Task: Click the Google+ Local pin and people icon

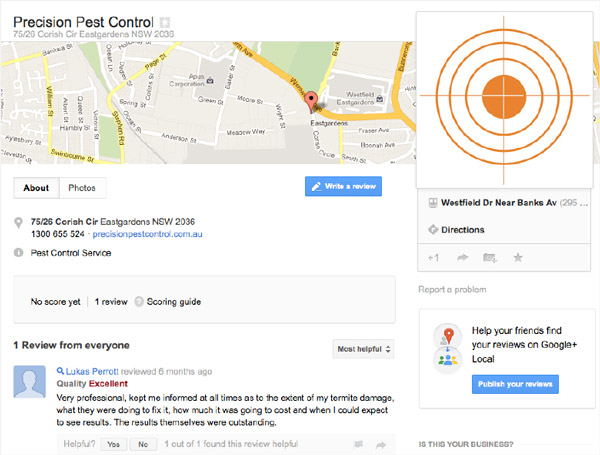Action: (x=447, y=348)
